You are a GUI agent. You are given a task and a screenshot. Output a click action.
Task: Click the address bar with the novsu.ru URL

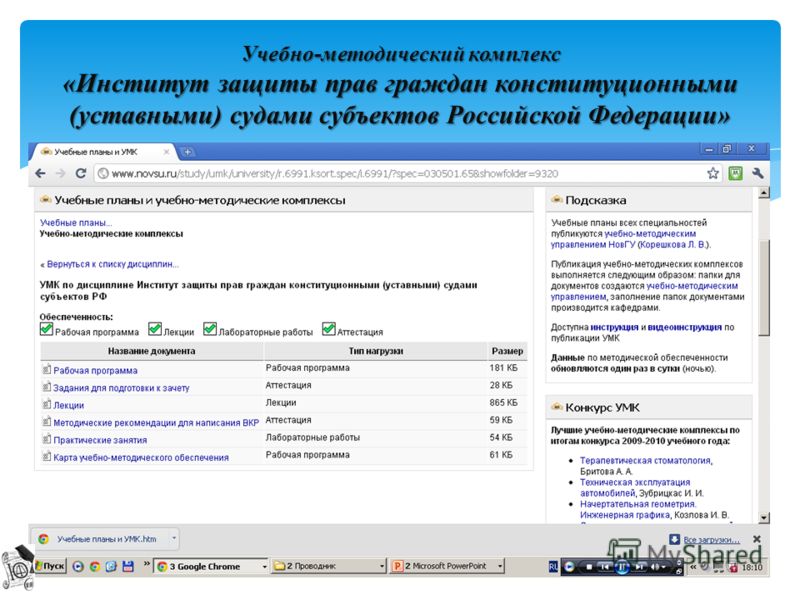401,173
